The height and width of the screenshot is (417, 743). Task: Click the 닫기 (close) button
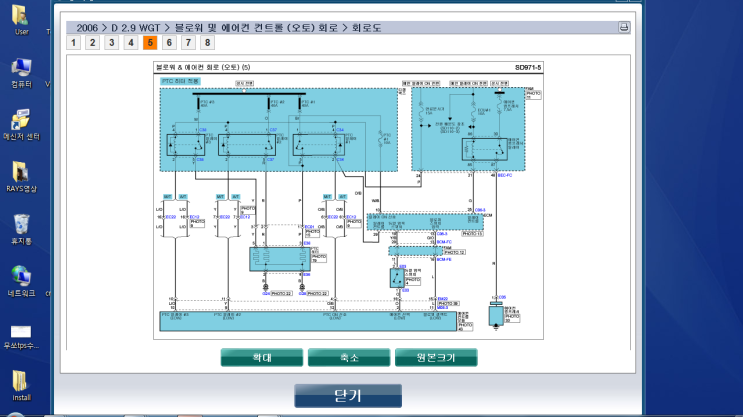(x=348, y=396)
